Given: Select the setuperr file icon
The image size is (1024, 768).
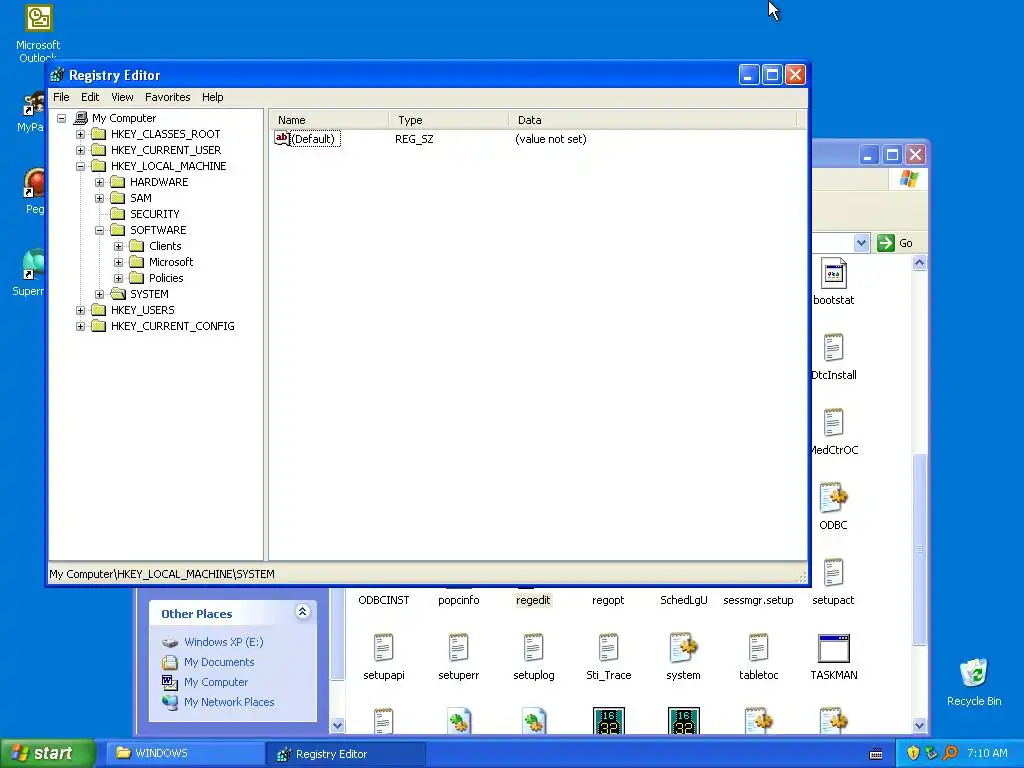Looking at the screenshot, I should pos(458,648).
